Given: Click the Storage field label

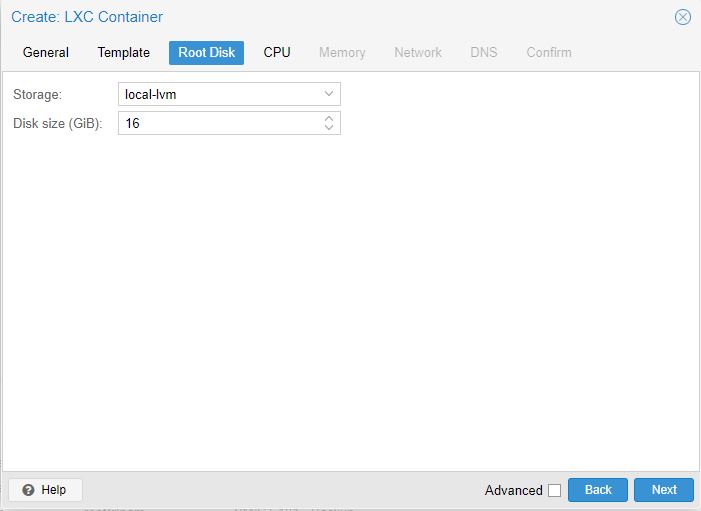Looking at the screenshot, I should click(x=37, y=94).
